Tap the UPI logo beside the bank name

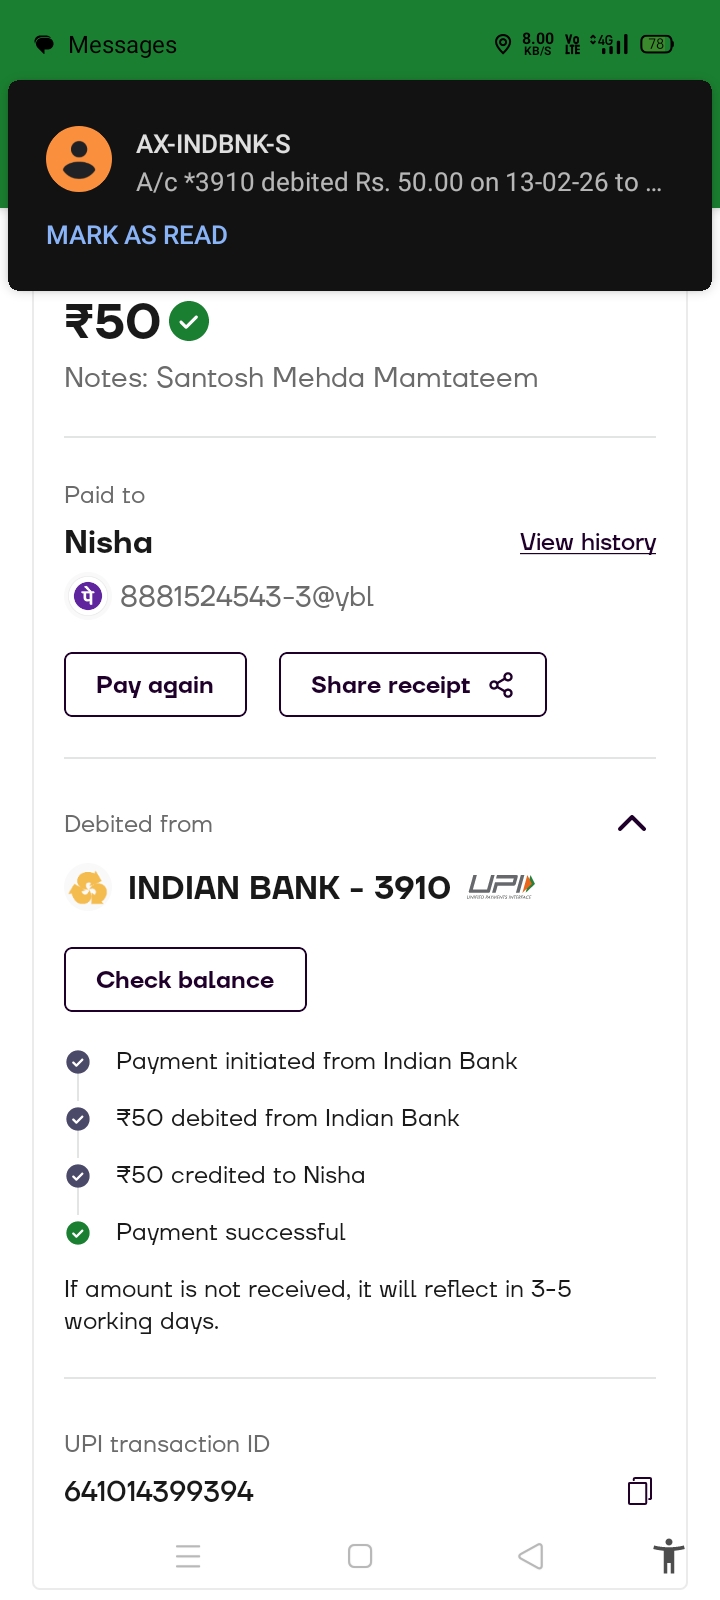coord(501,887)
